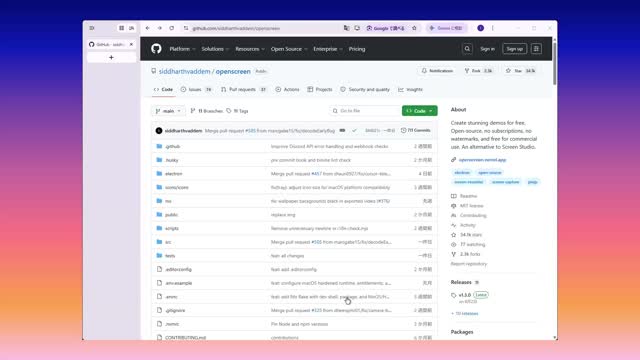Open the Notifications bell button
This screenshot has height=360, width=640.
point(437,71)
